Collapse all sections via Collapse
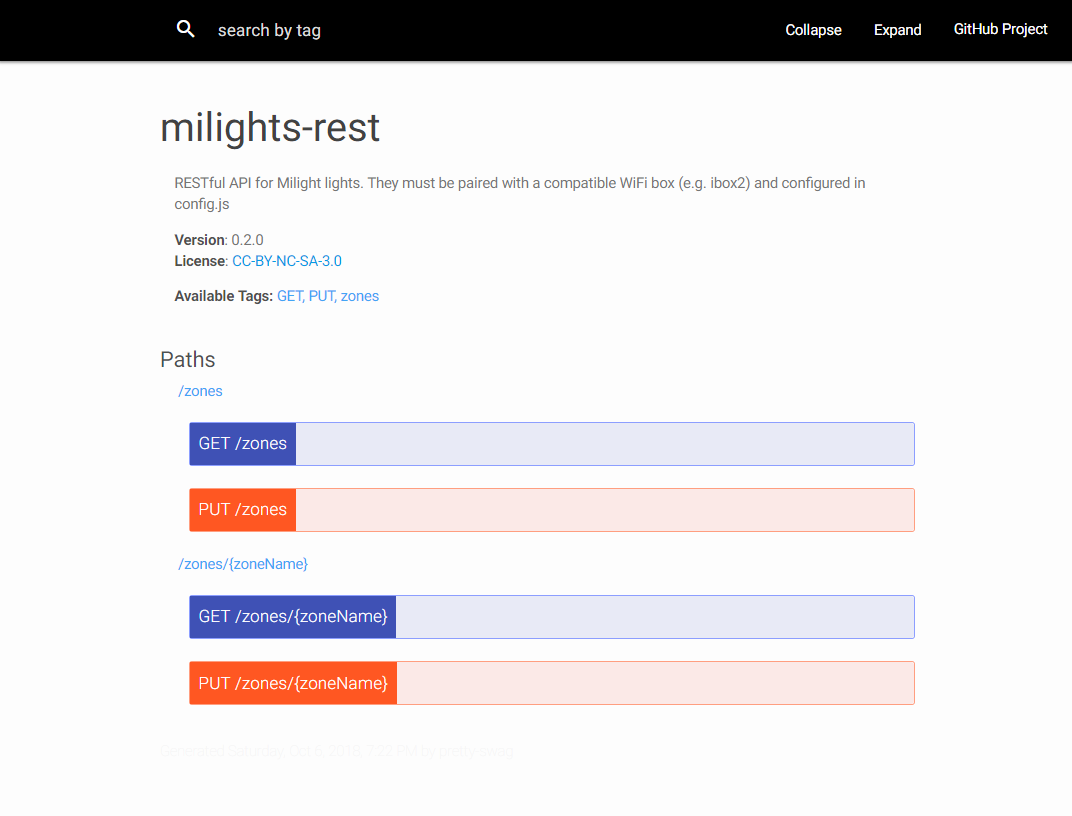 coord(813,30)
